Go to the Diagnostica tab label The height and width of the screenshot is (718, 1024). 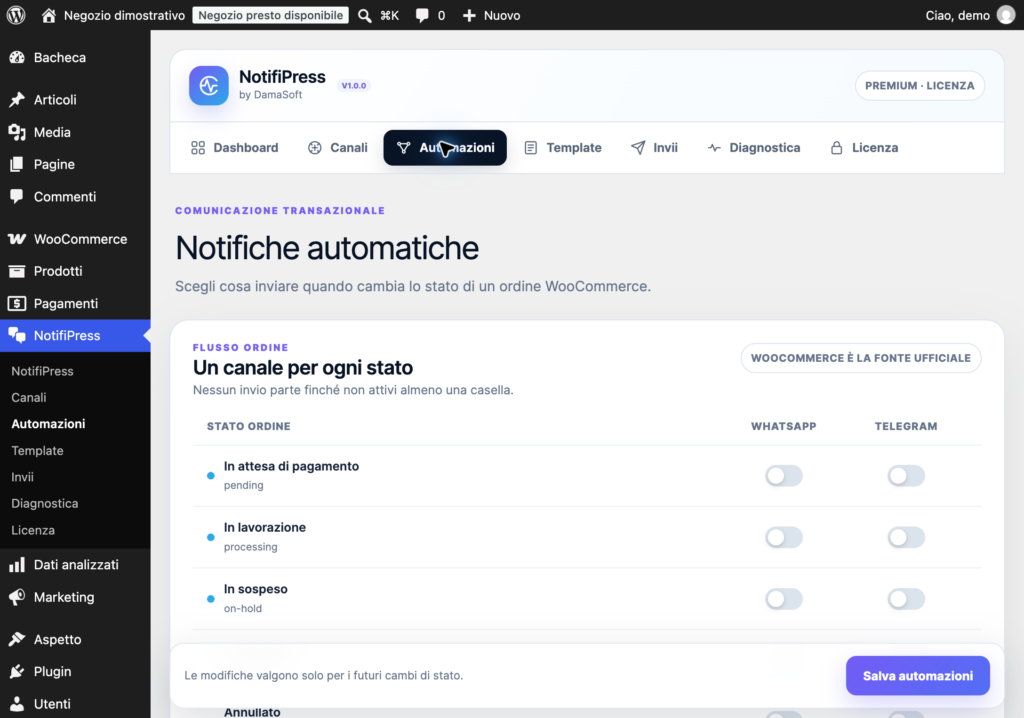765,148
